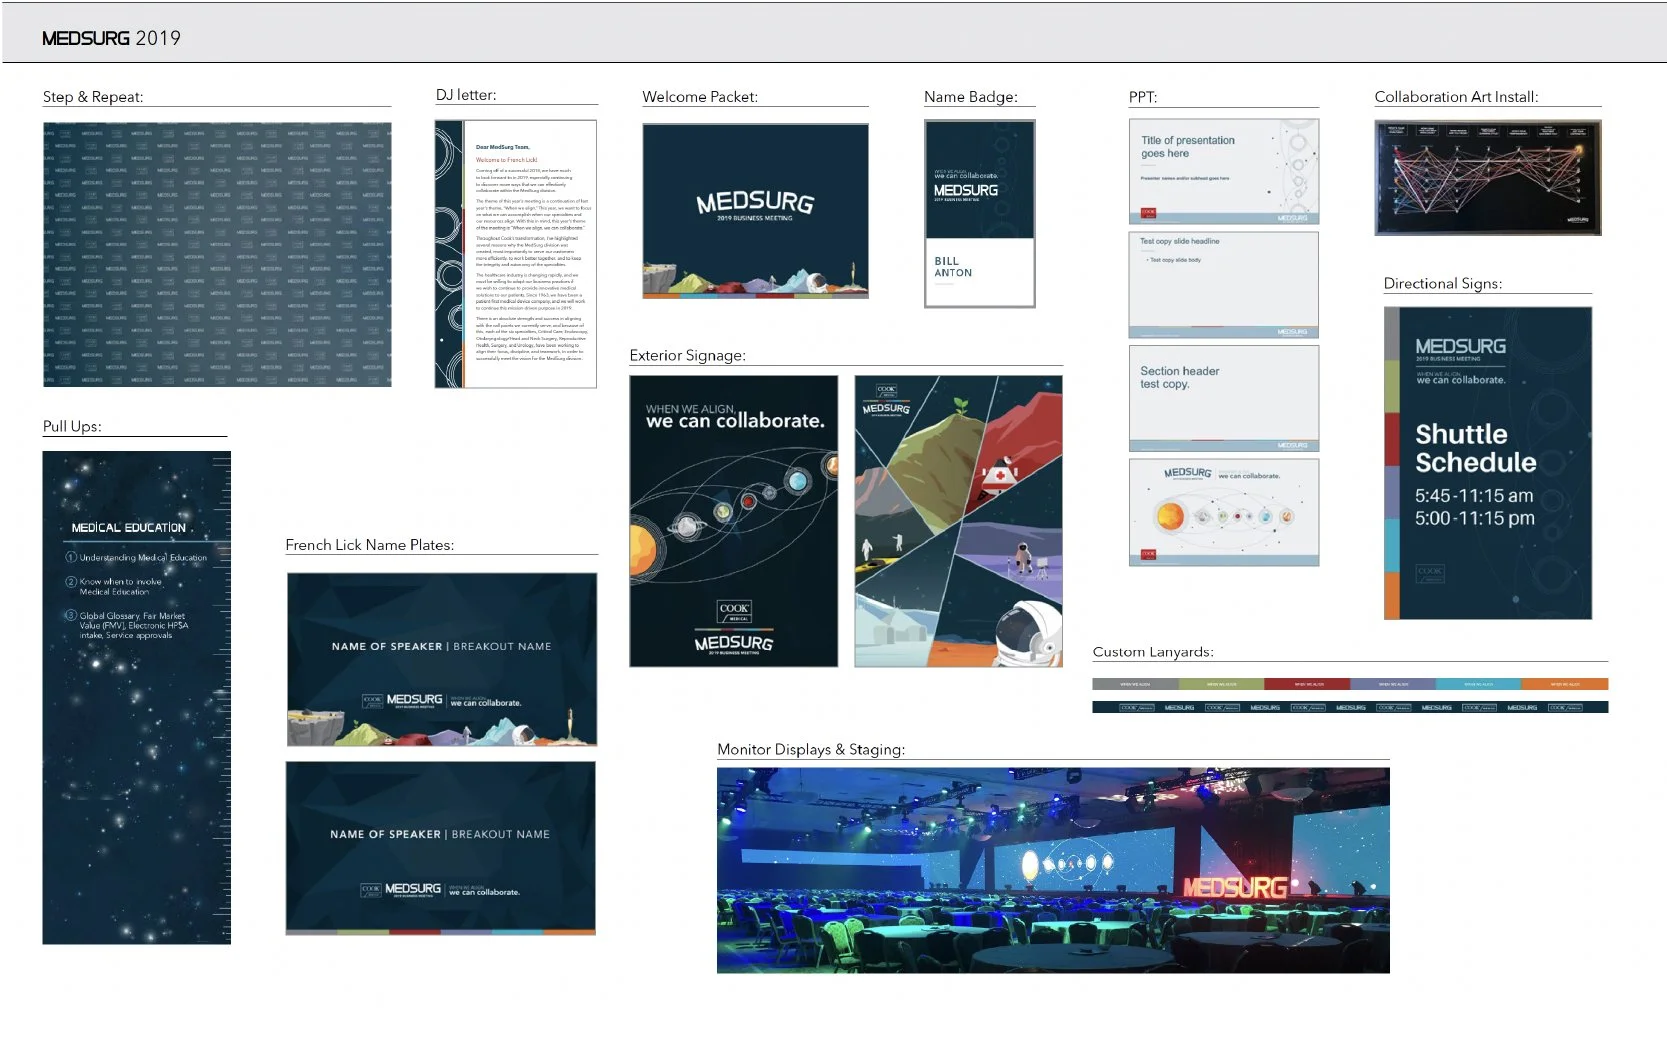The width and height of the screenshot is (1667, 1042).
Task: Click the green segment of the colored lanyard strip
Action: (x=1221, y=684)
